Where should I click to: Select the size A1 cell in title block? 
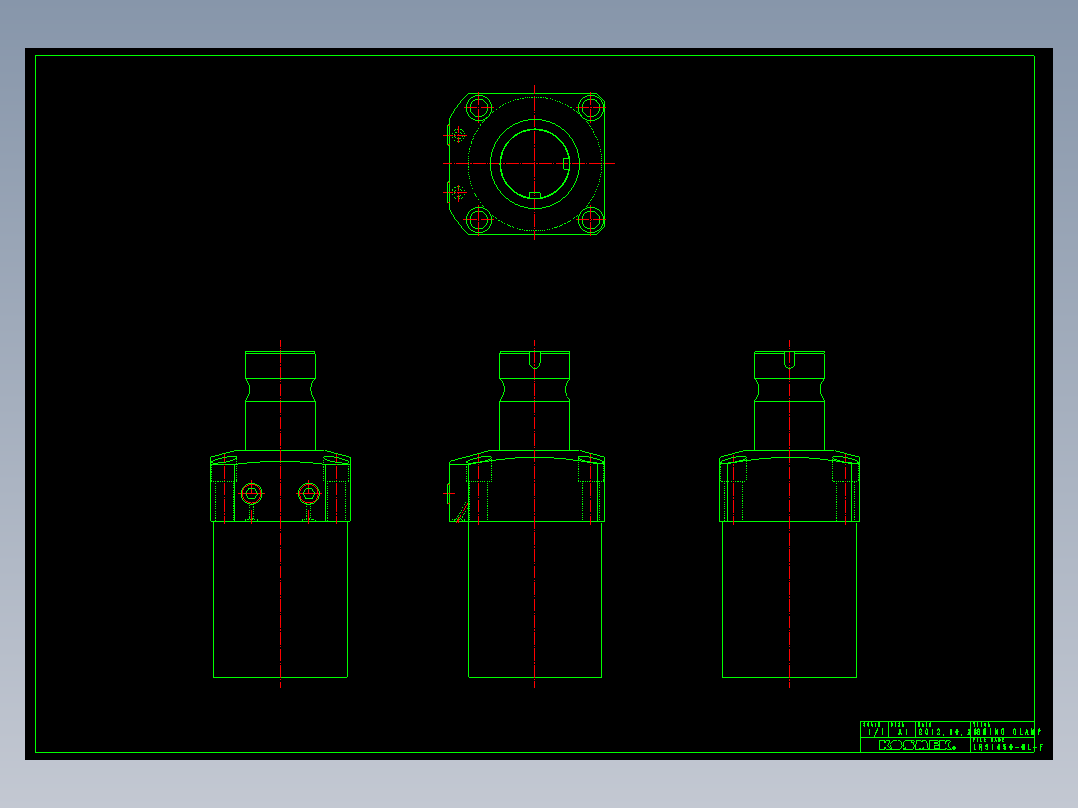[902, 730]
